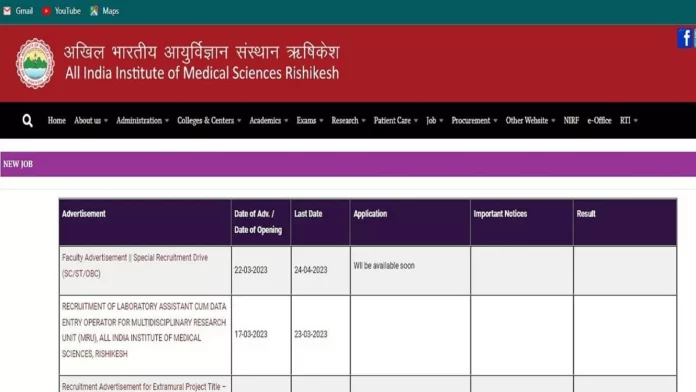Click the Last Date column header
Screen dimensions: 696x392
pos(308,214)
